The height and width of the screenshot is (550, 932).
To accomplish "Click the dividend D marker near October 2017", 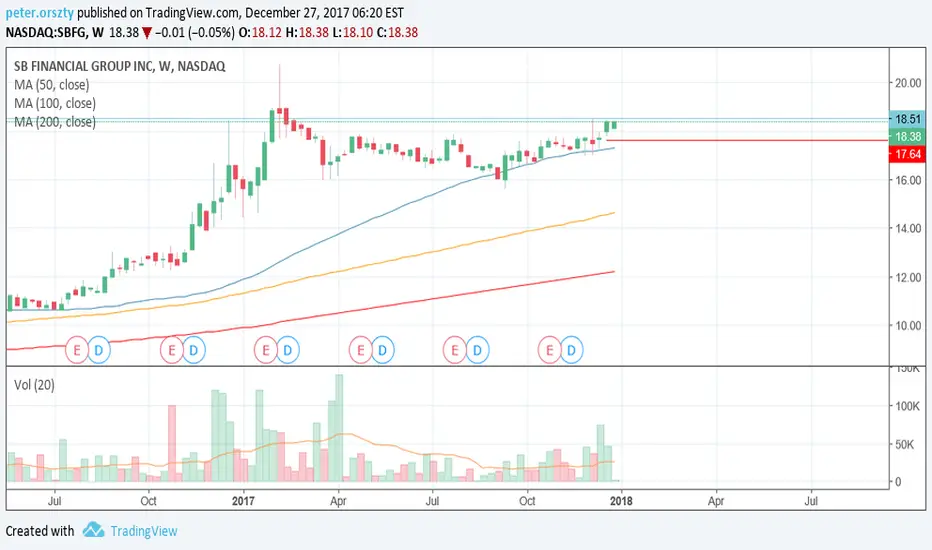I will [571, 350].
